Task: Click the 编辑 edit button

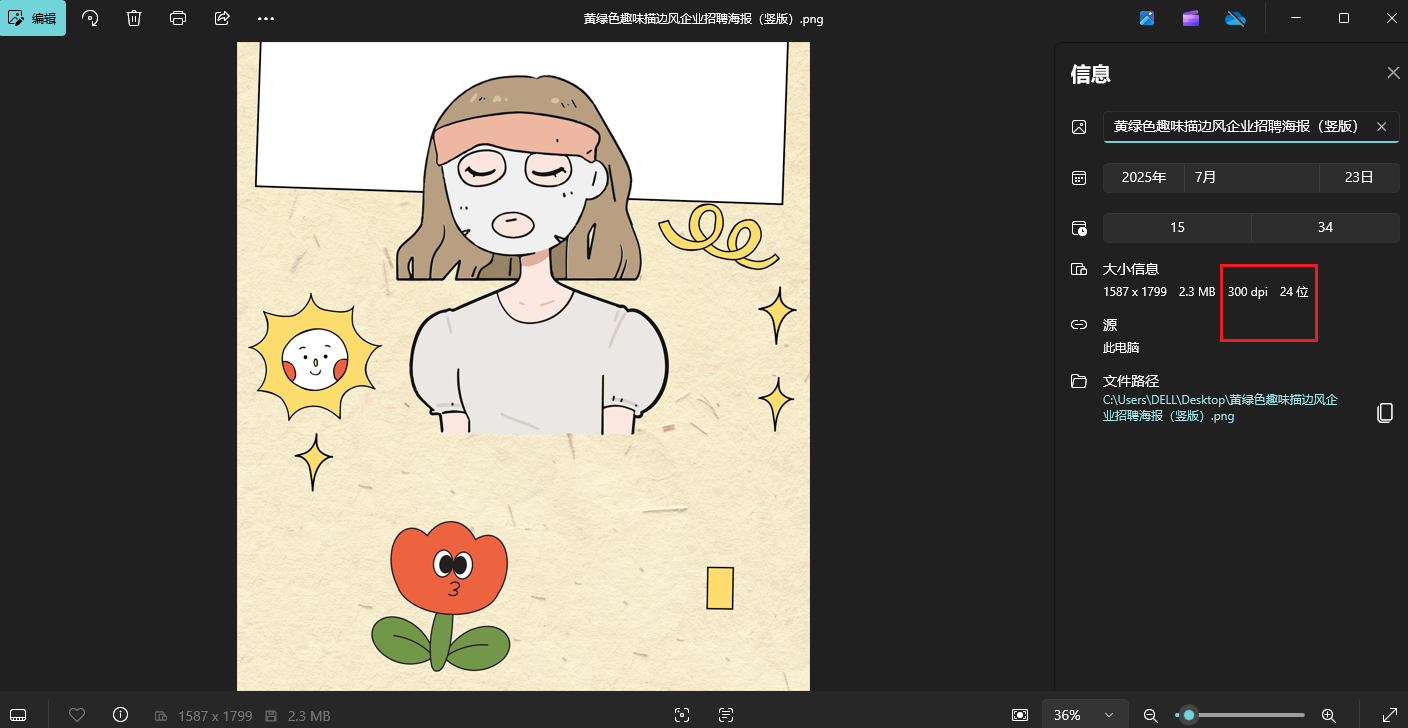Action: [34, 18]
